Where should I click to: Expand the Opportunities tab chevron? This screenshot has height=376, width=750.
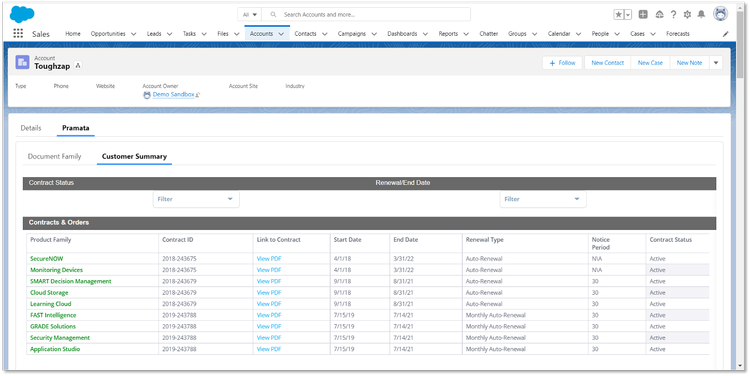(133, 34)
